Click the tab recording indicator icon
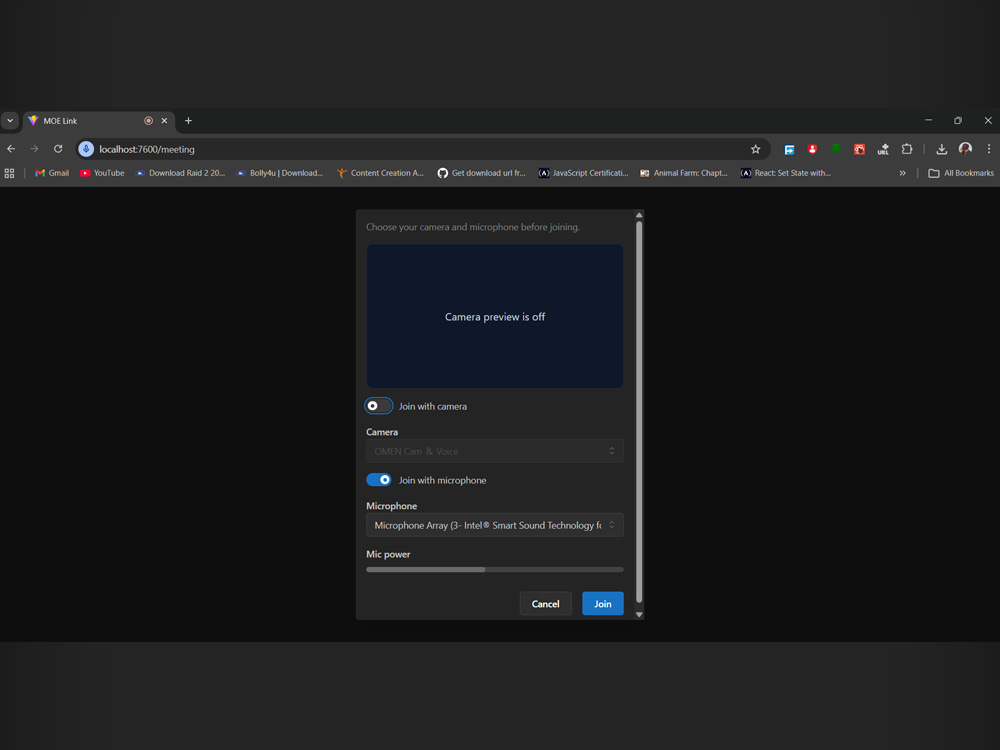The height and width of the screenshot is (750, 1000). pos(149,121)
